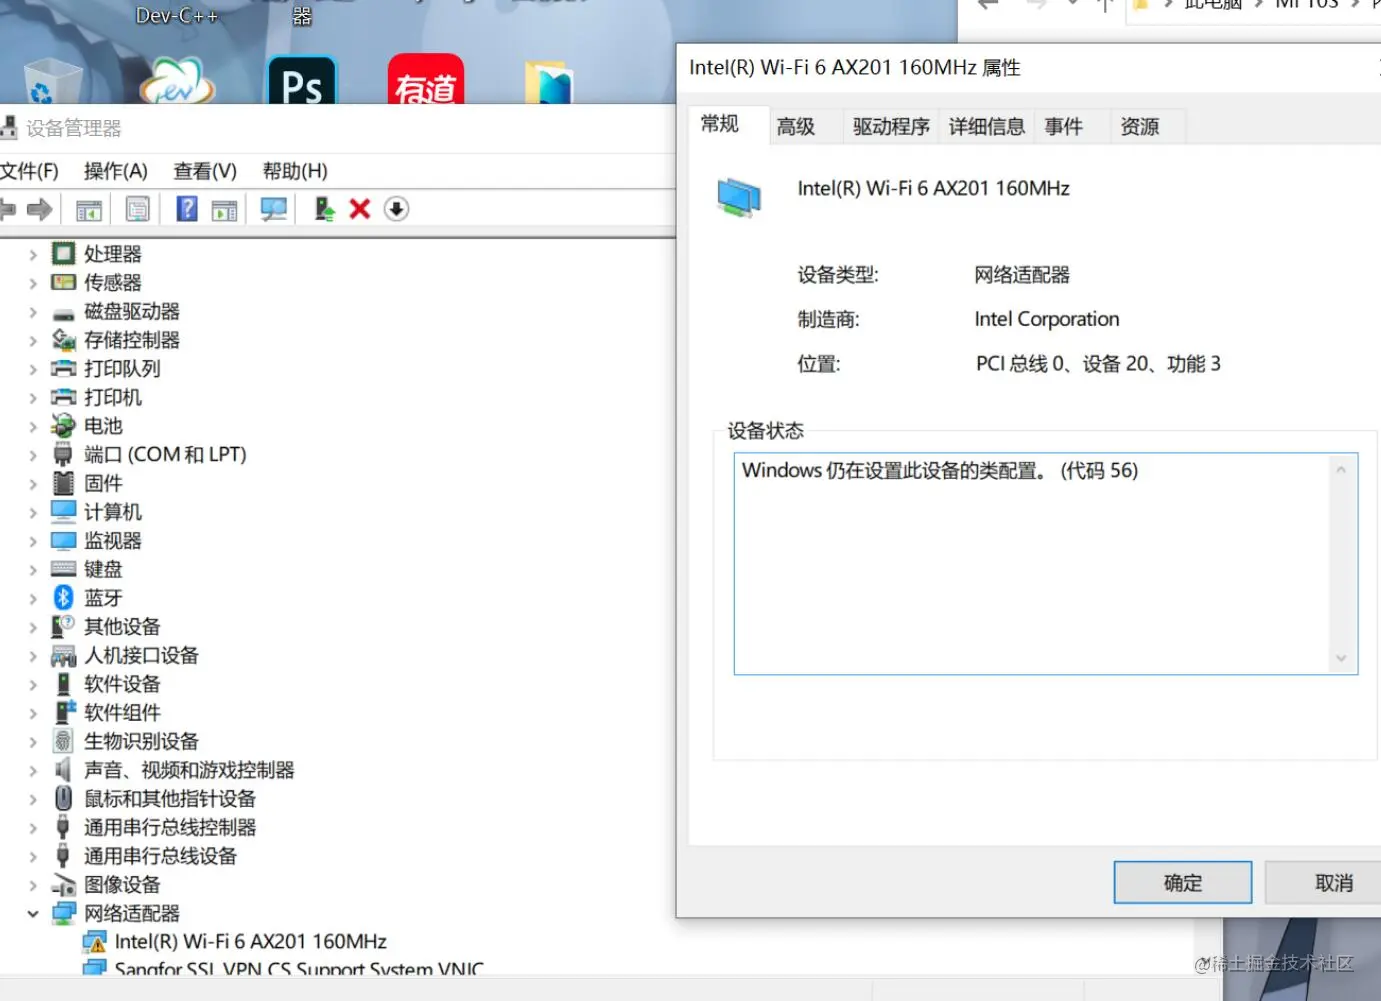Select the Intel(R) Wi-Fi 6 AX201 tree item

[250, 942]
